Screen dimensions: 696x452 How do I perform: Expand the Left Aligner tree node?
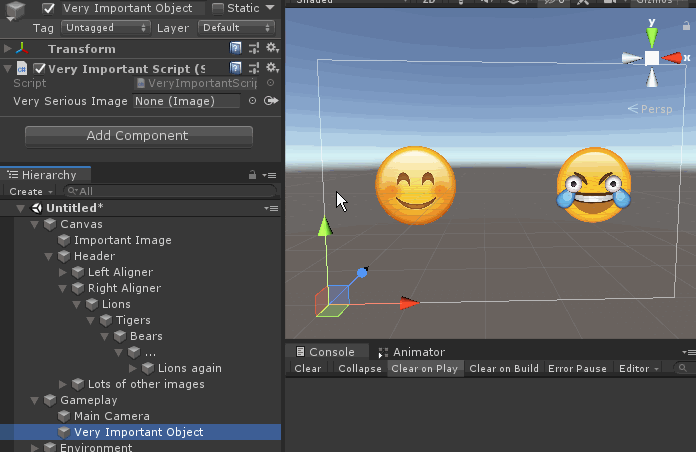[x=63, y=272]
